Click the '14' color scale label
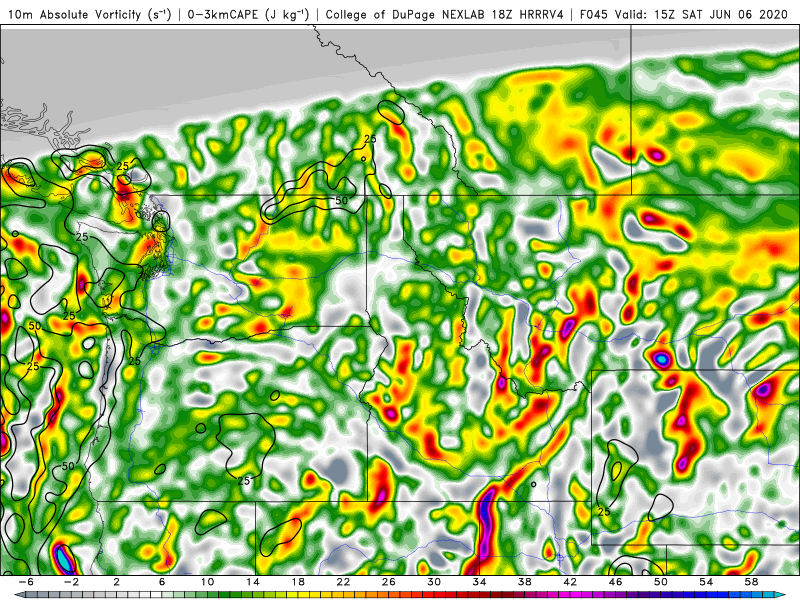800x600 pixels. coord(253,582)
